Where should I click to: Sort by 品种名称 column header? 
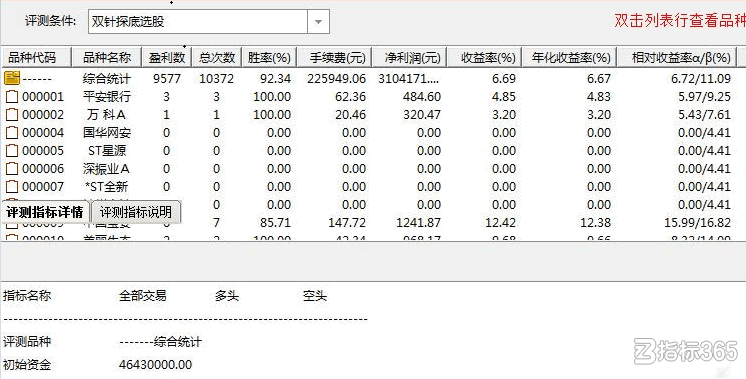[x=107, y=58]
